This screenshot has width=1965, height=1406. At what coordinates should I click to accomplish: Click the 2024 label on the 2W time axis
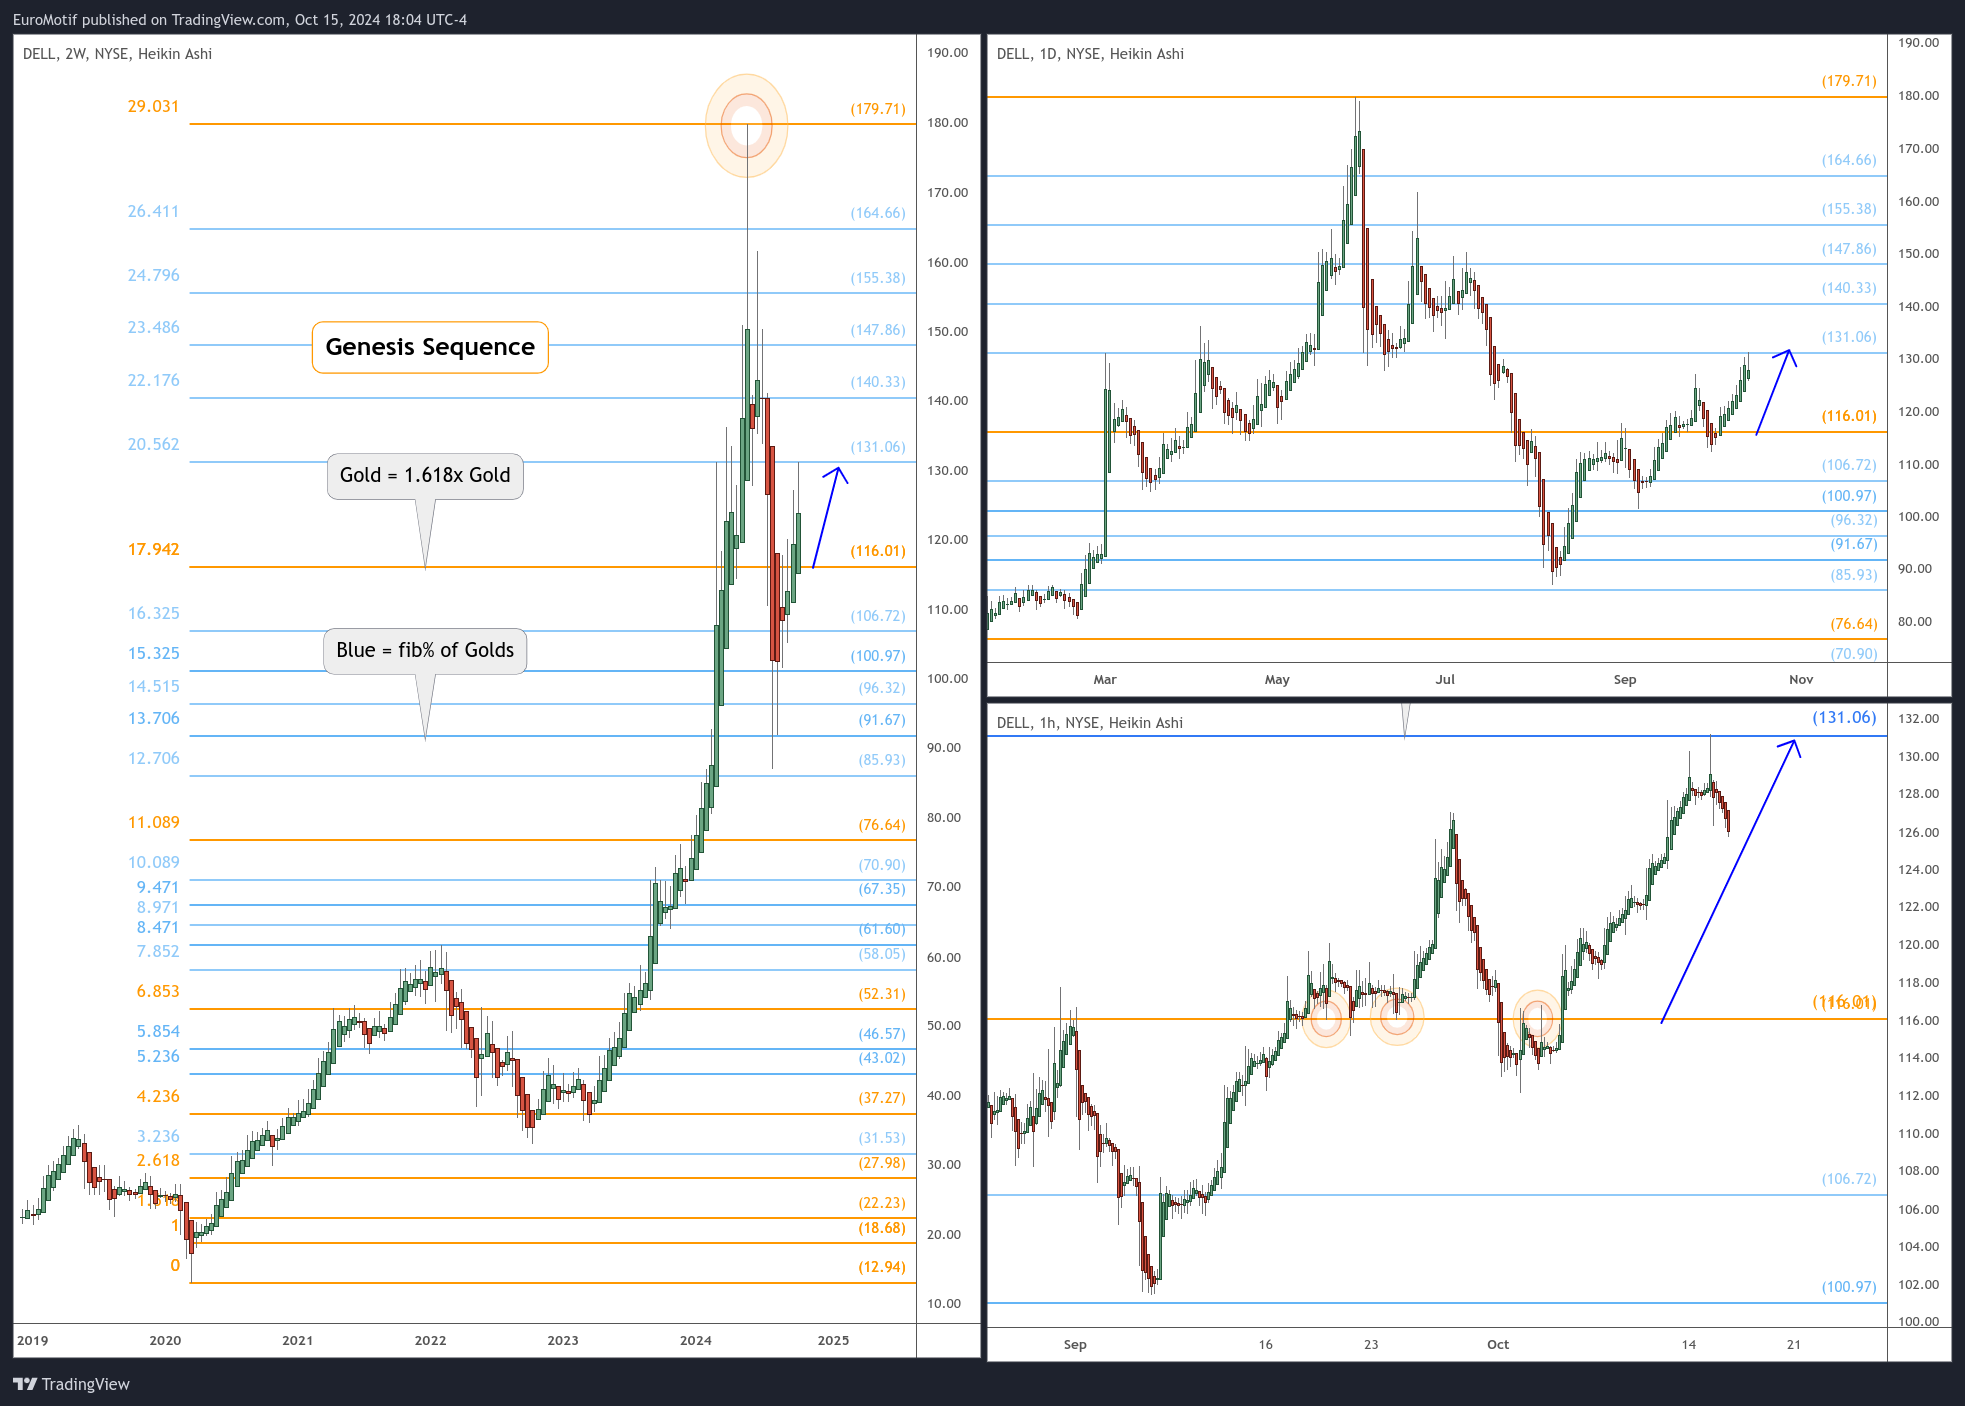[x=696, y=1341]
